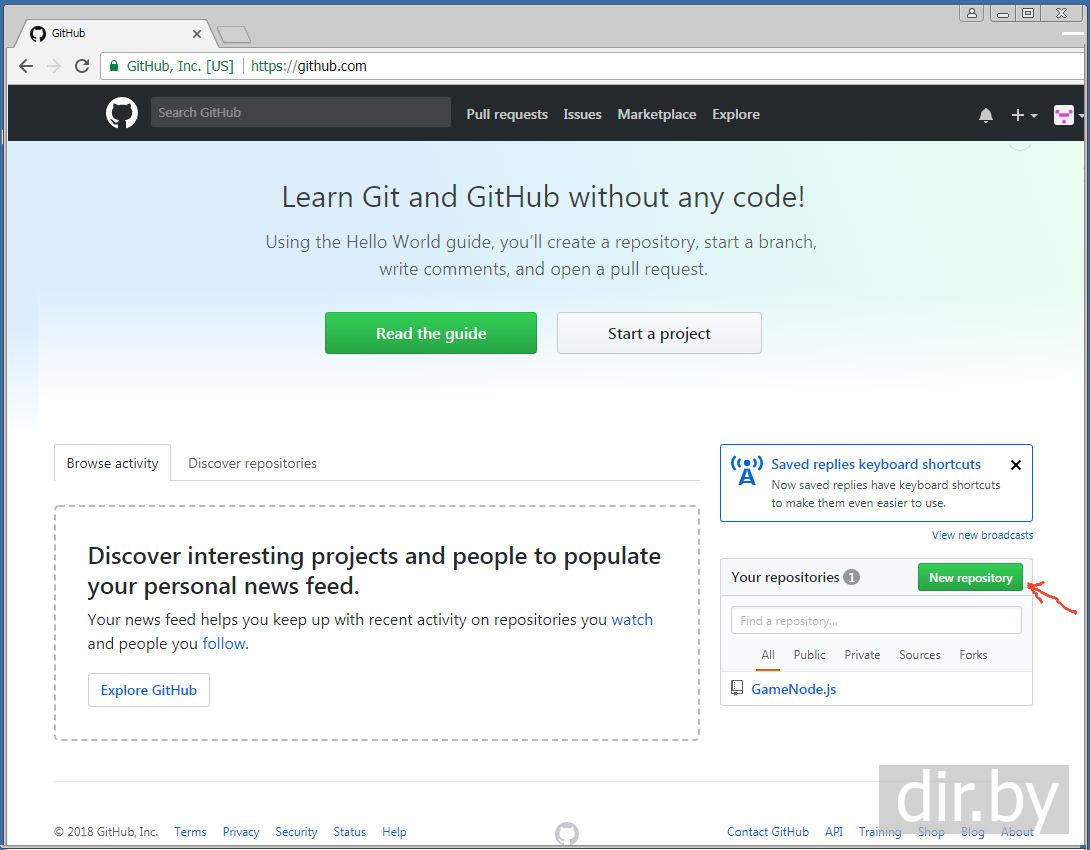Click the green New repository button
Screen dimensions: 1090x850
pyautogui.click(x=970, y=578)
